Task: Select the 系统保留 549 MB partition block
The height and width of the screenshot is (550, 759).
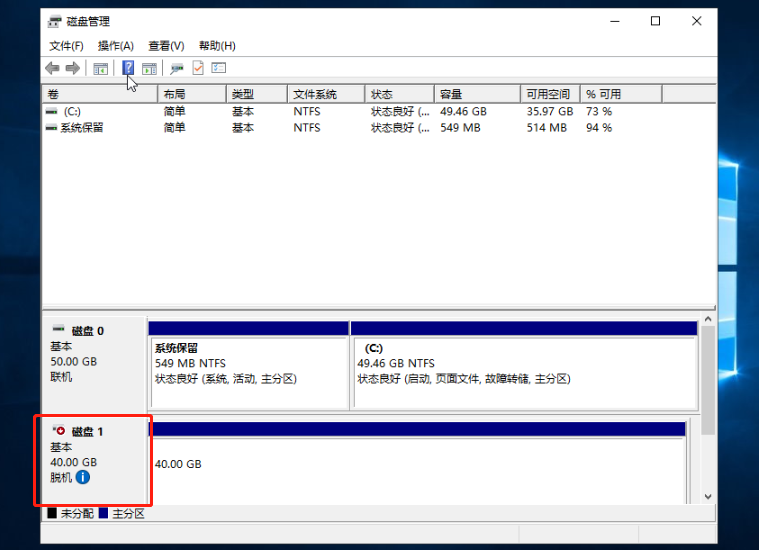Action: 249,366
